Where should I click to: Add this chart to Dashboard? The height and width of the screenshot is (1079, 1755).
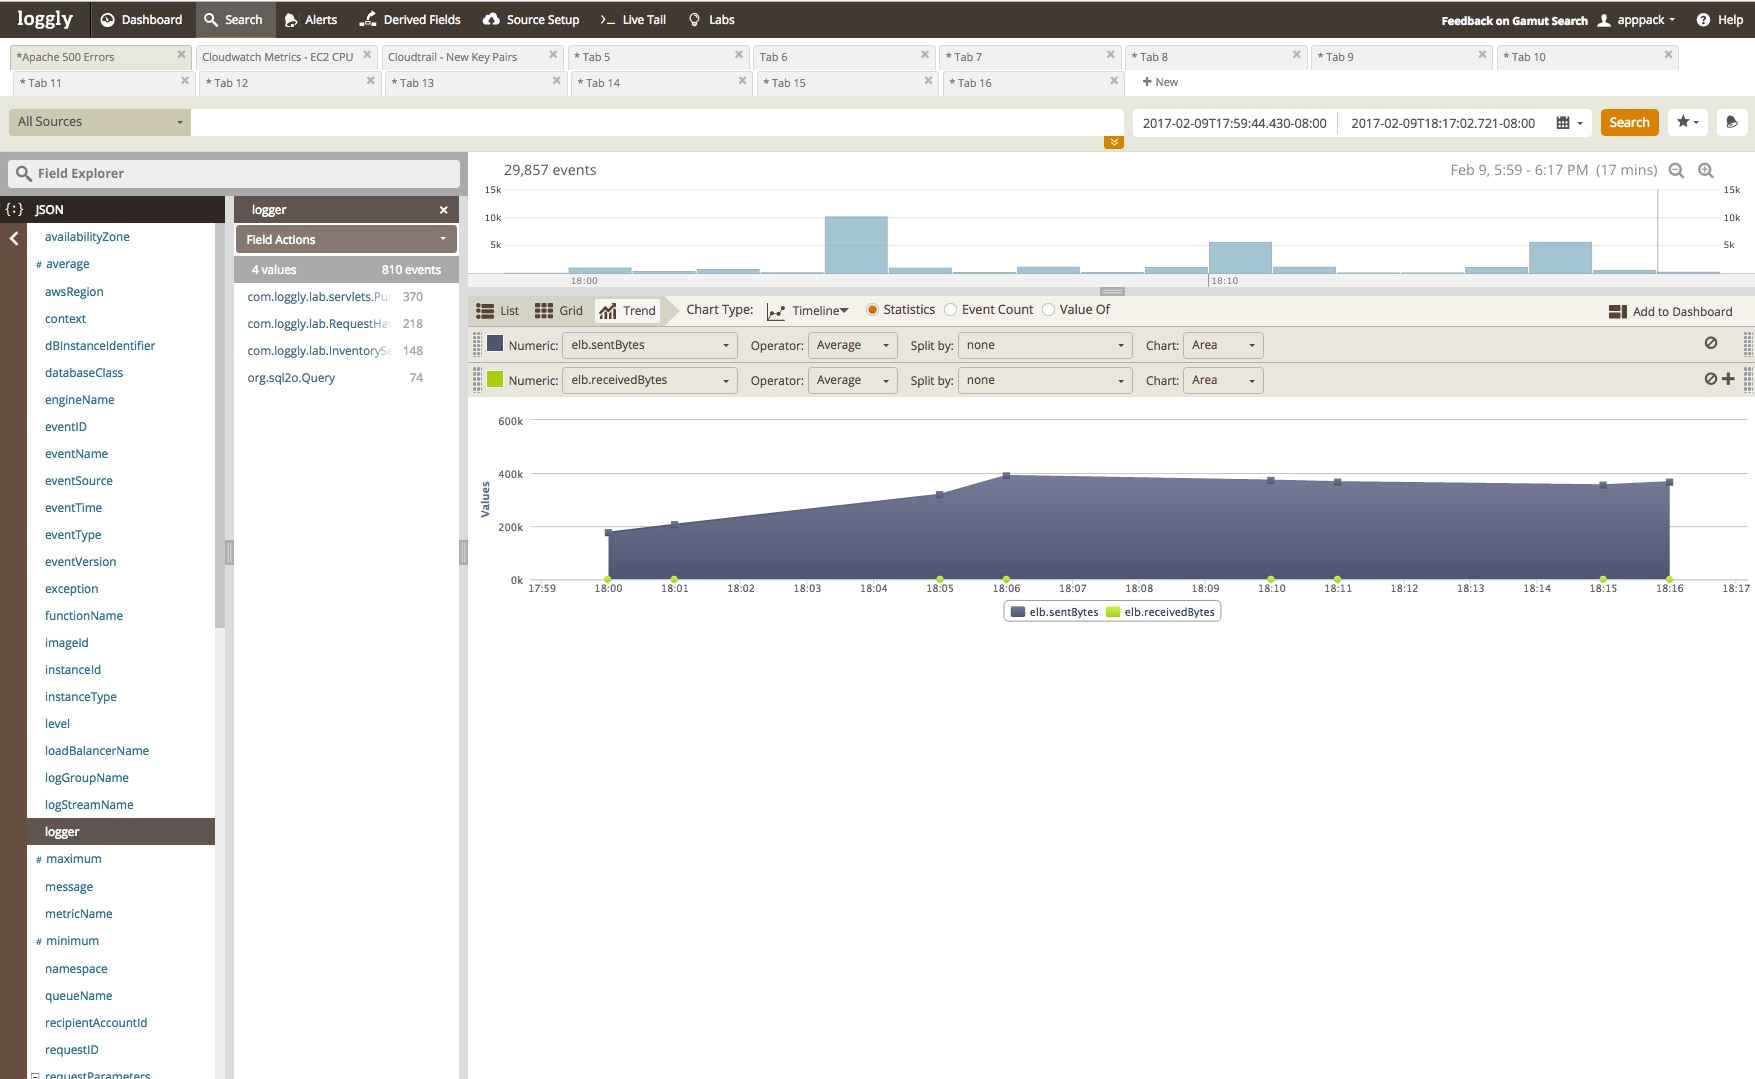coord(1671,311)
